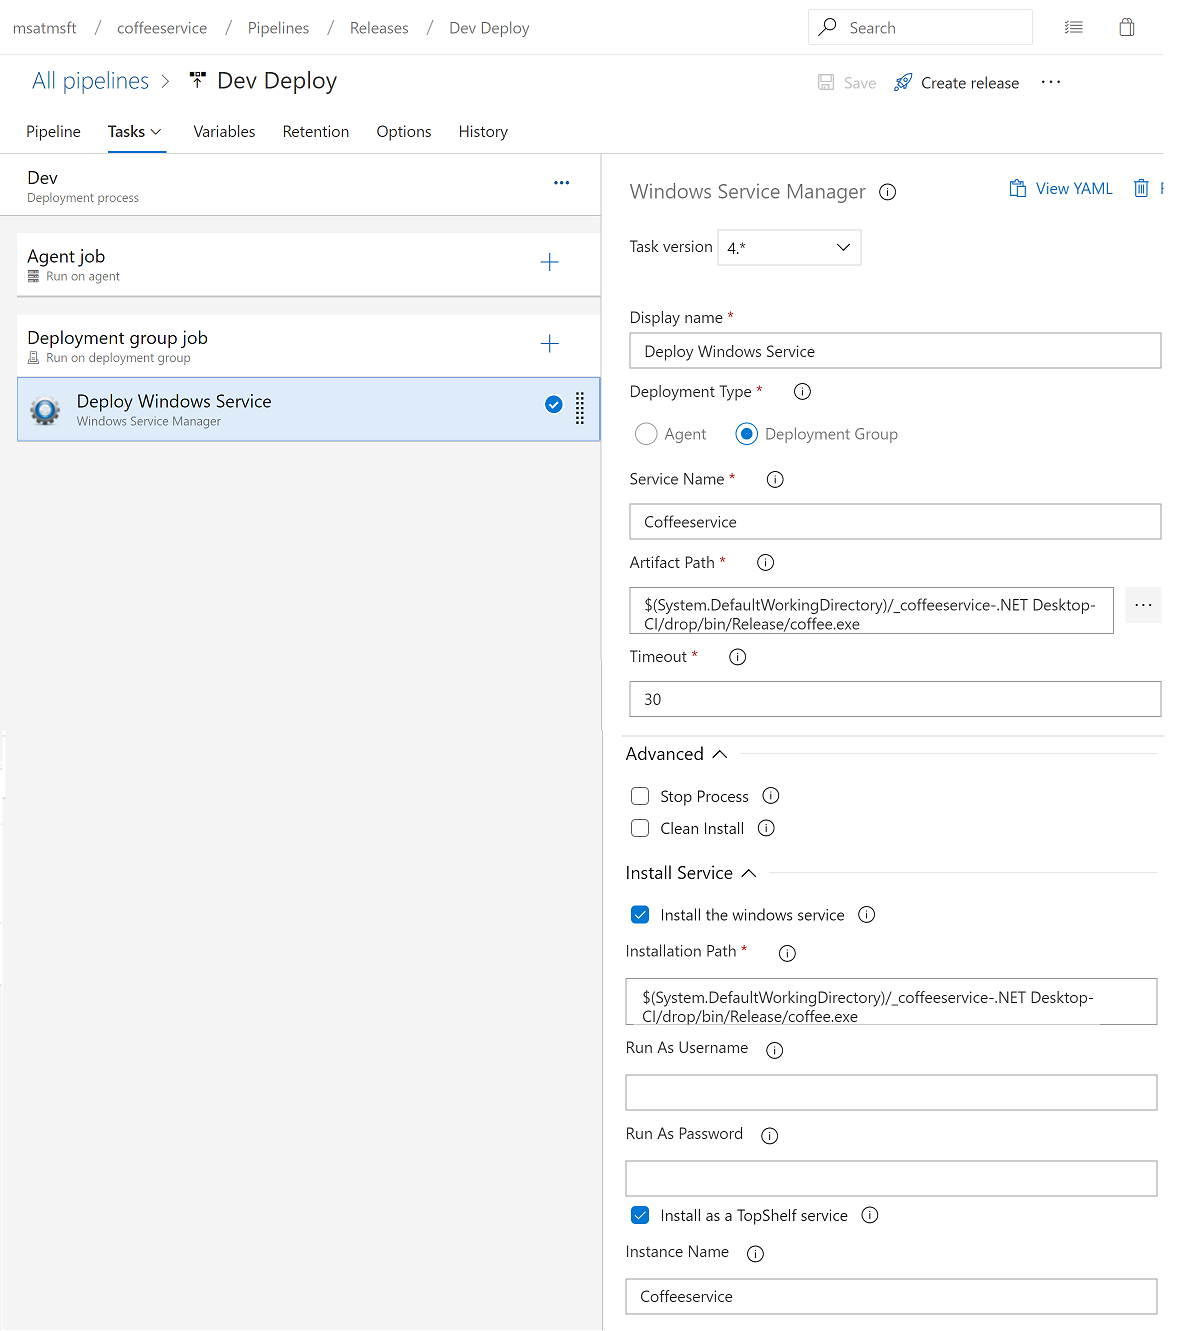This screenshot has height=1331, width=1201.
Task: Add a task to Deployment group job
Action: [549, 344]
